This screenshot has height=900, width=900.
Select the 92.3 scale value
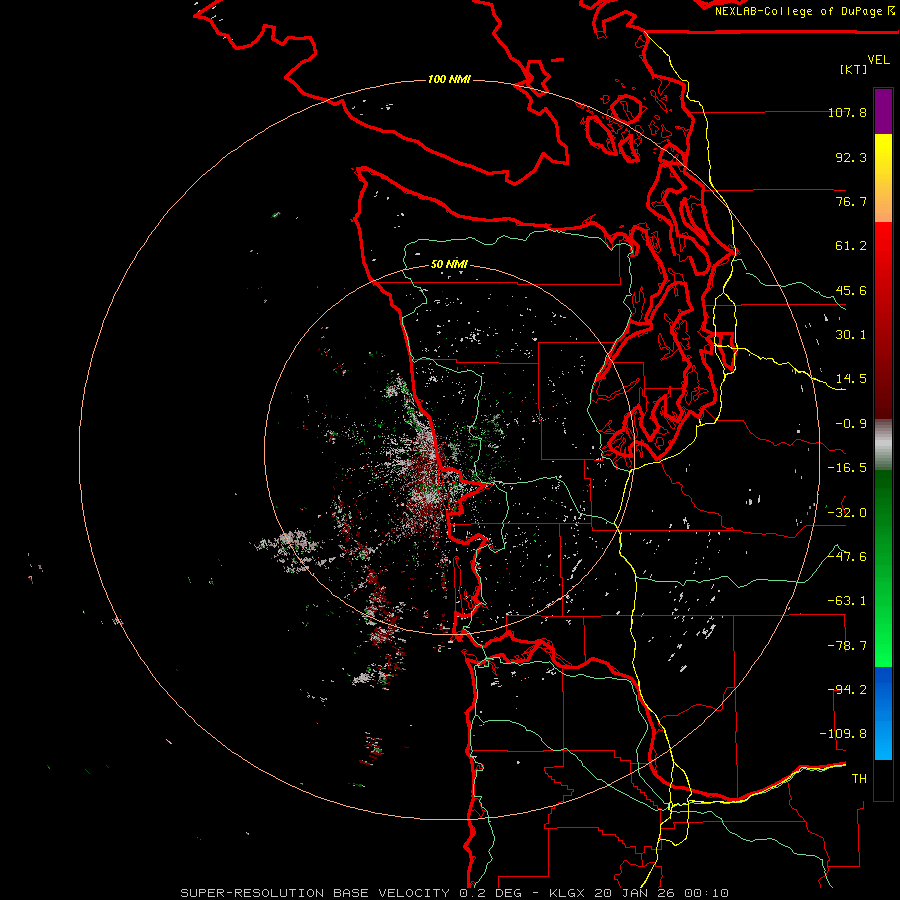[x=851, y=157]
